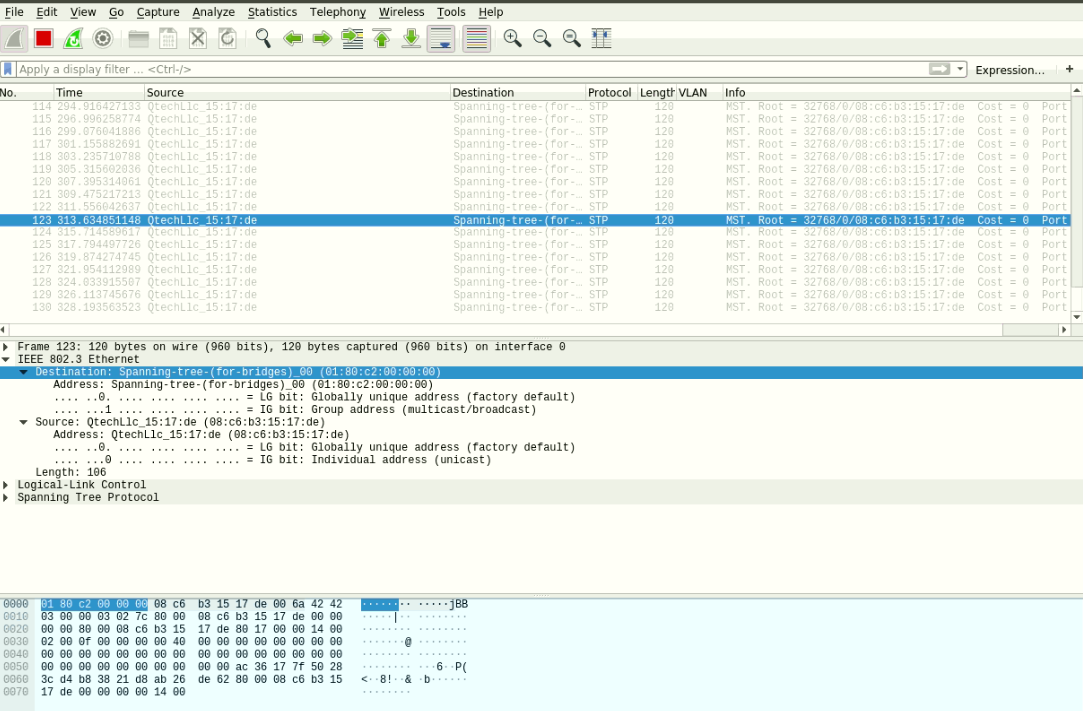Expand the Frame 123 details
1083x711 pixels.
pyautogui.click(x=6, y=347)
